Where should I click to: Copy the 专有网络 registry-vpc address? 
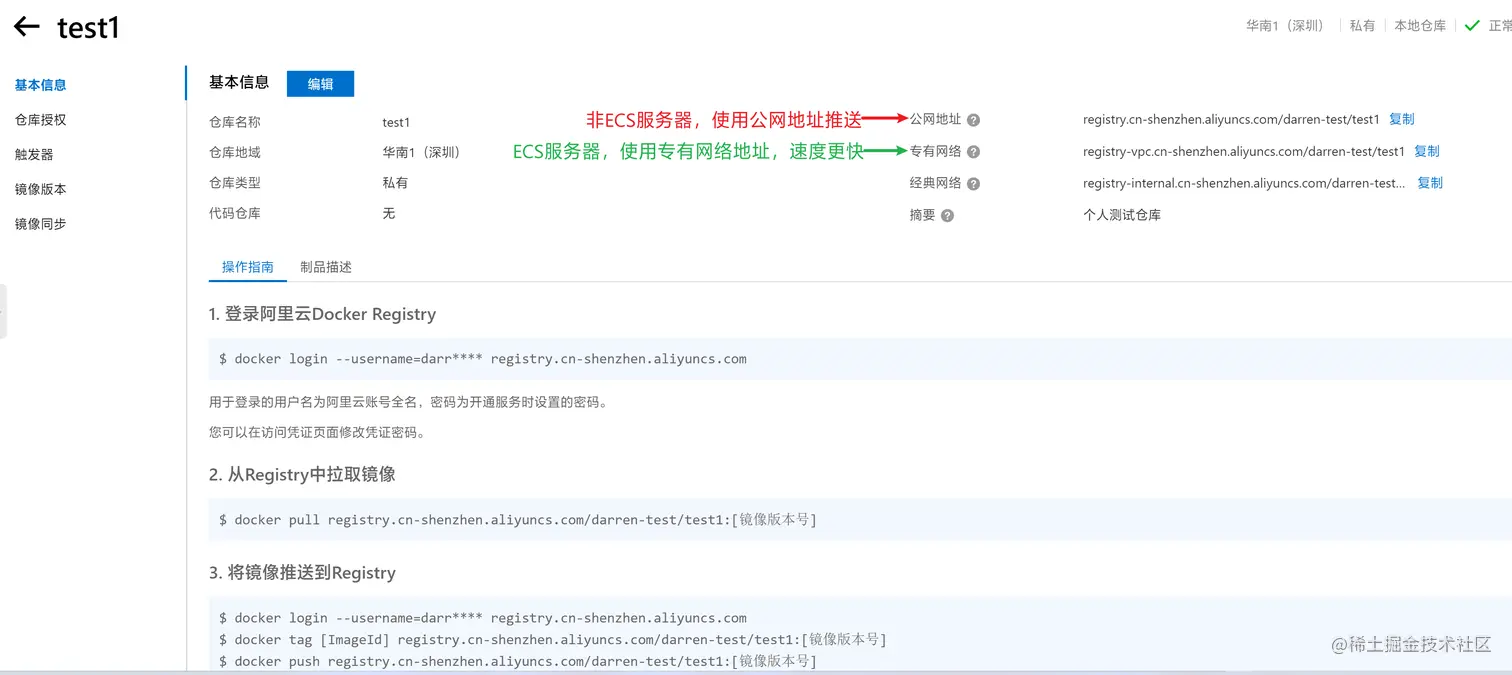1427,151
